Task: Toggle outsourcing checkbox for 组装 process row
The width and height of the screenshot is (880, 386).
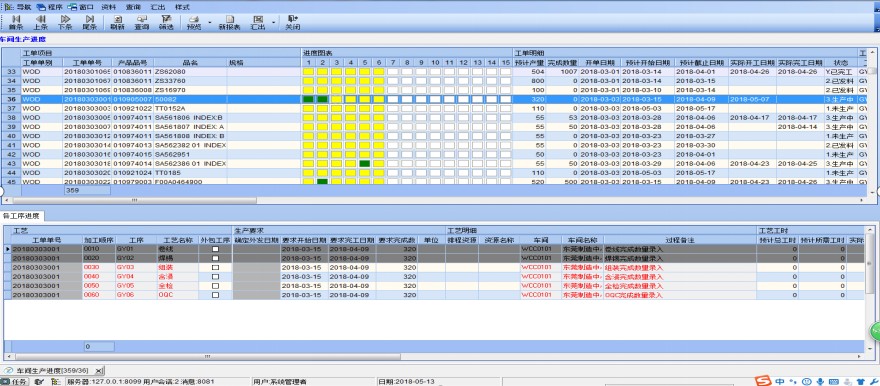Action: [215, 268]
